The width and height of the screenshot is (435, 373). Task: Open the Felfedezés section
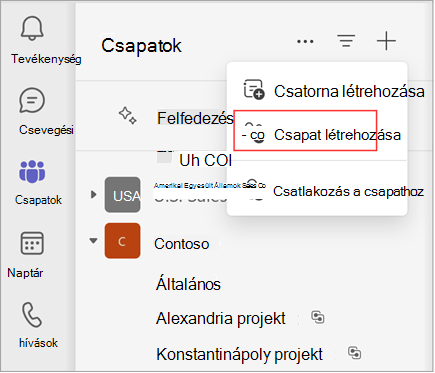pyautogui.click(x=195, y=118)
